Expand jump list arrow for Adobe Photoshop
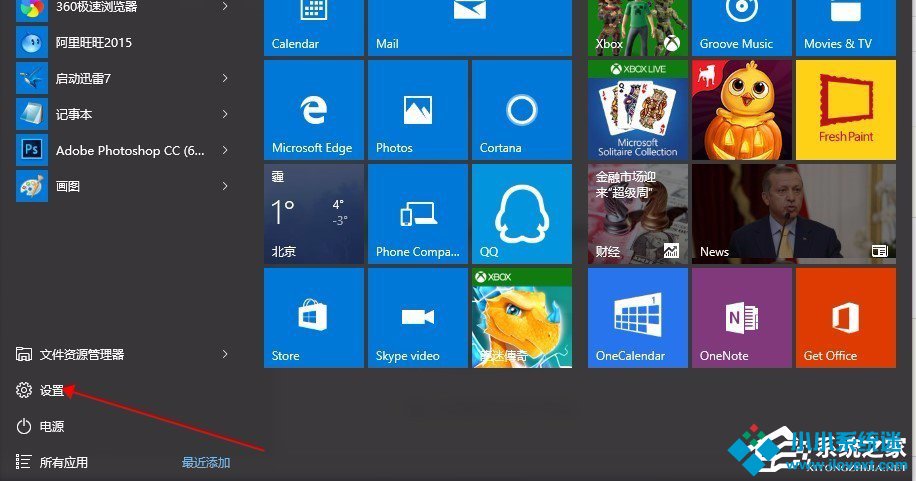Screen dimensions: 916x481 [225, 151]
